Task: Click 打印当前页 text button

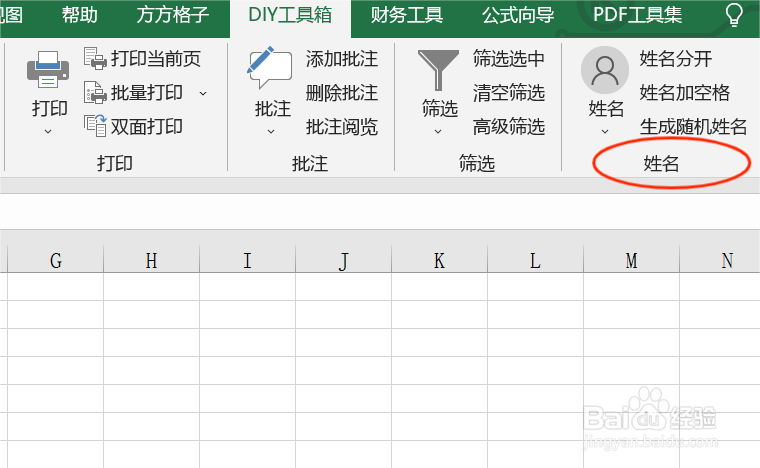Action: pos(156,59)
